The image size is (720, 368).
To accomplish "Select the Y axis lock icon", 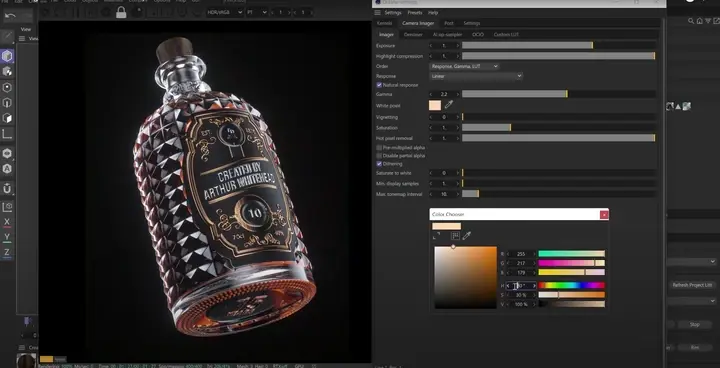I will (x=7, y=238).
